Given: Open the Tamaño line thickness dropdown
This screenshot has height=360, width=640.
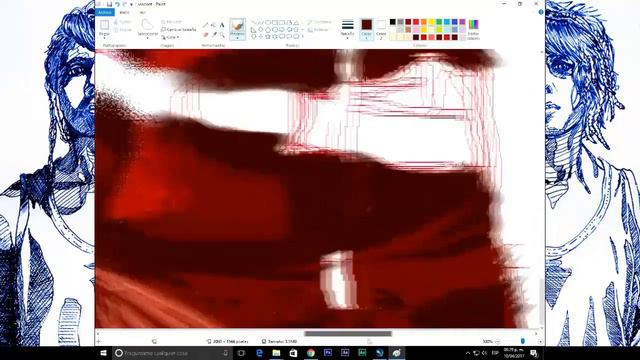Looking at the screenshot, I should (348, 29).
